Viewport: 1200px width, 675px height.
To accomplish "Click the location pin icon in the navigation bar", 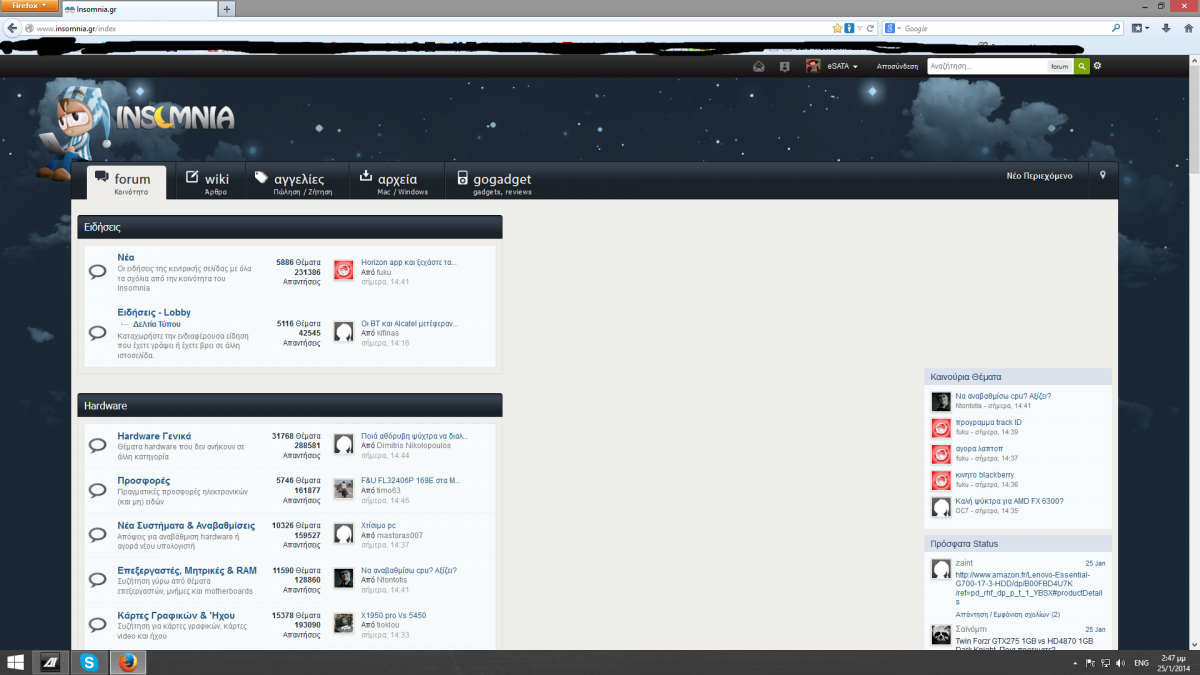I will click(x=1103, y=175).
